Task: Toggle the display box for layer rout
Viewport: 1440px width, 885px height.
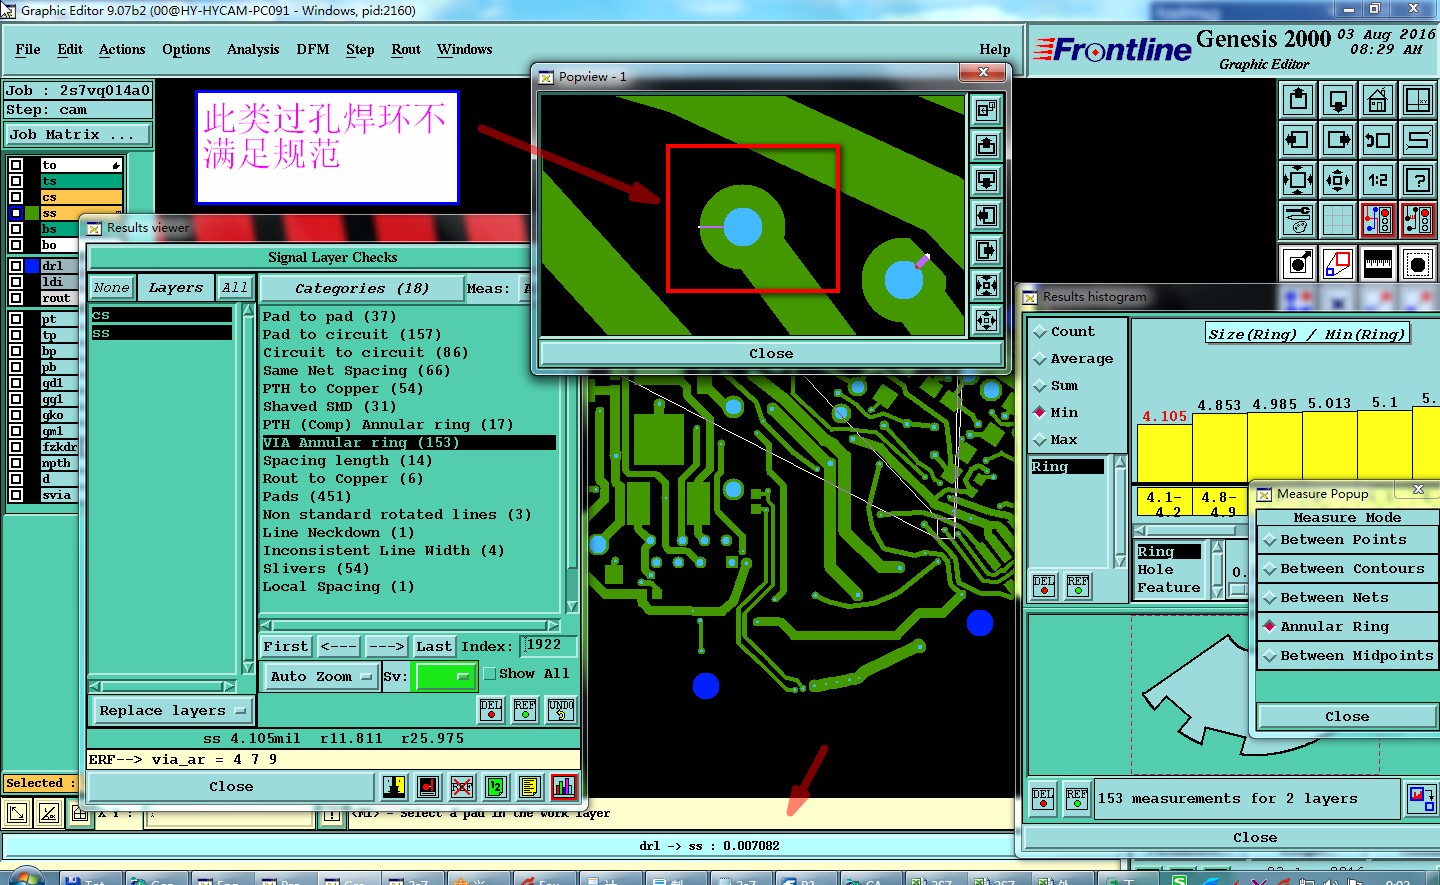Action: [x=16, y=298]
